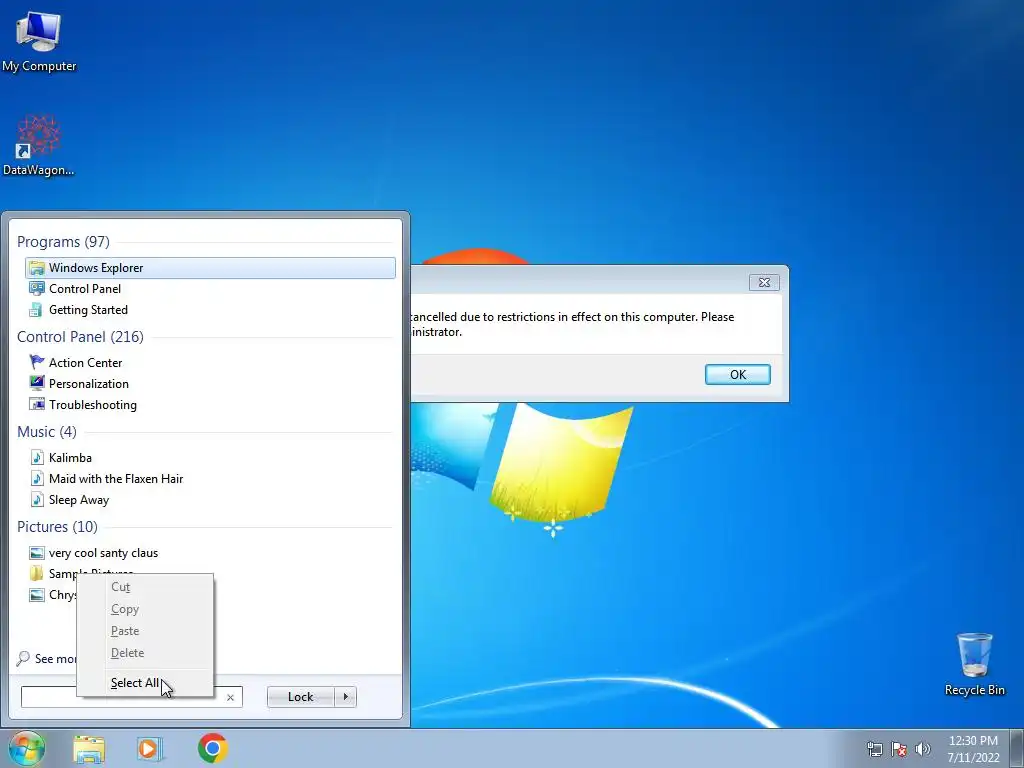Clear the search box with the X
Screen dimensions: 1024x768
[231, 697]
